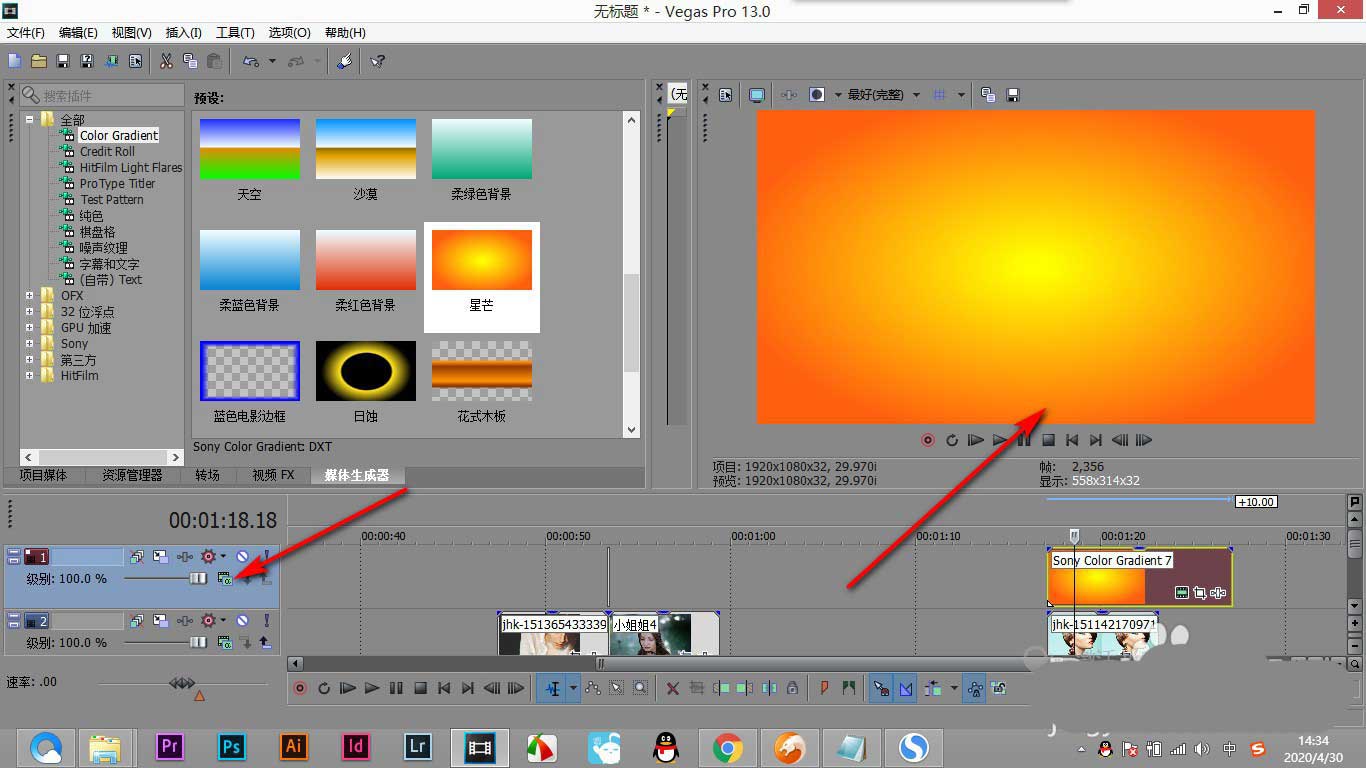Viewport: 1366px width, 768px height.
Task: Select the normal edit tool
Action: click(x=553, y=688)
